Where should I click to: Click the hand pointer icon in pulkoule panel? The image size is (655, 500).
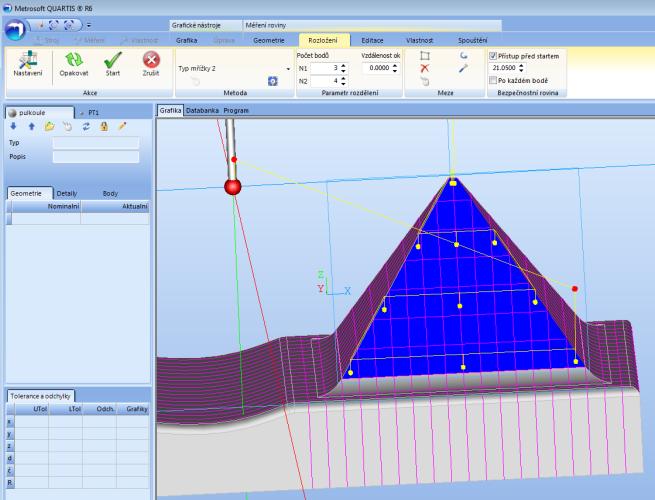tap(68, 126)
